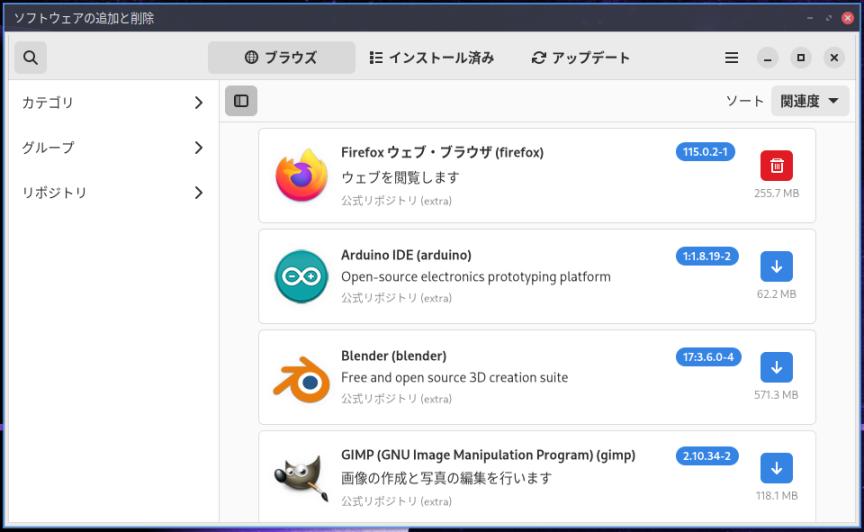Open the GIMP (gimp) entry title
Screen dimensions: 864x532
click(x=488, y=455)
